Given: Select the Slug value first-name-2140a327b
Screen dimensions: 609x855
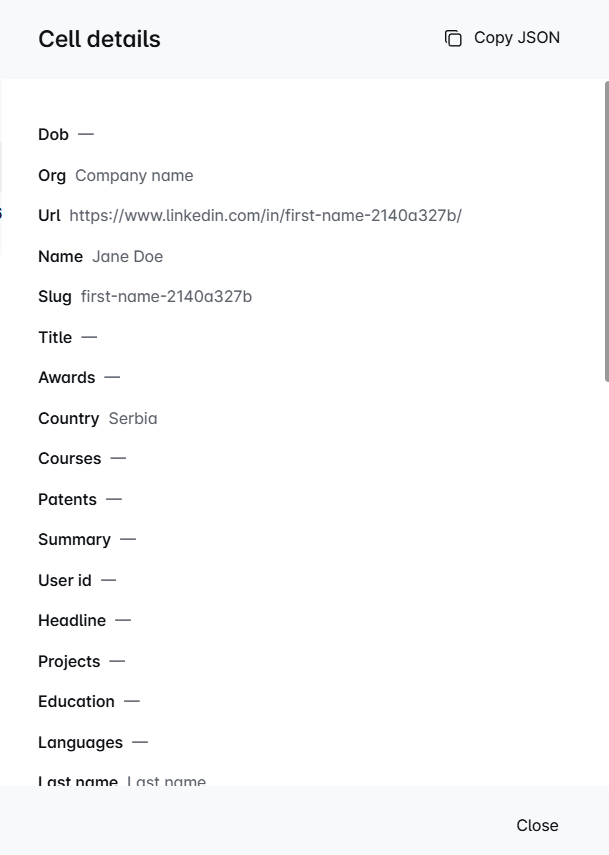Looking at the screenshot, I should click(x=166, y=297).
